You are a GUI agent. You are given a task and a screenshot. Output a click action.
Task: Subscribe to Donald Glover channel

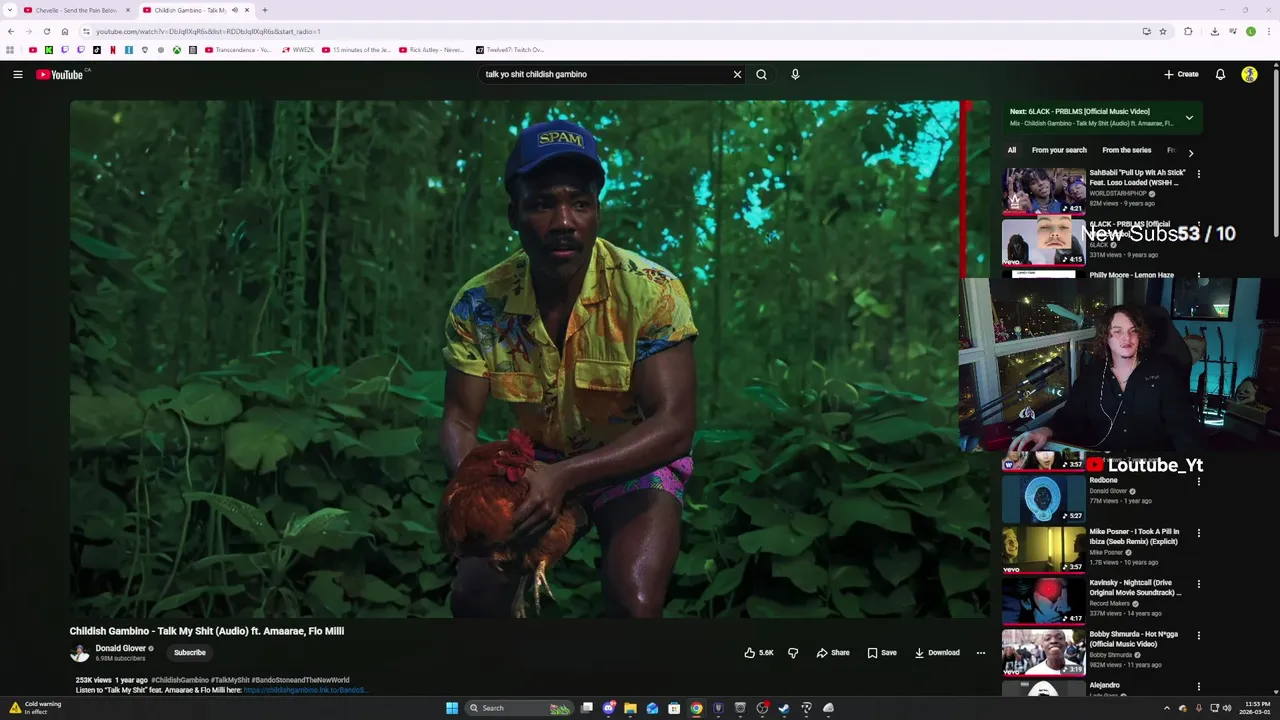pyautogui.click(x=190, y=653)
